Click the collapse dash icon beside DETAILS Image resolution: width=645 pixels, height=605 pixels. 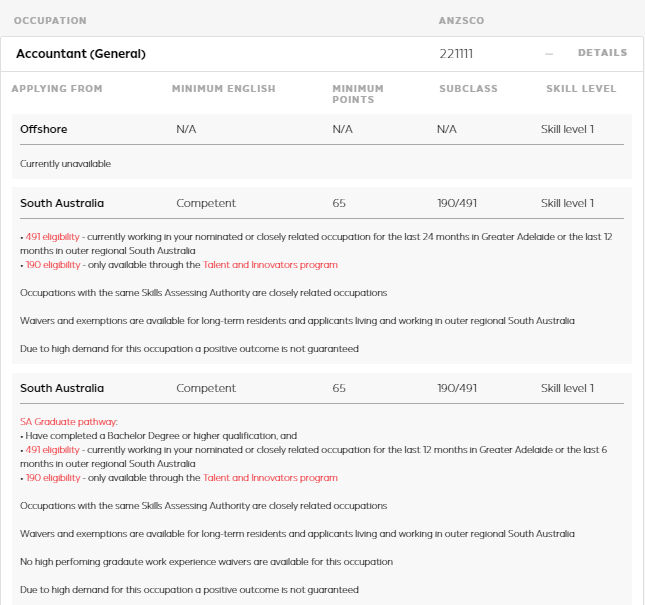pyautogui.click(x=549, y=54)
